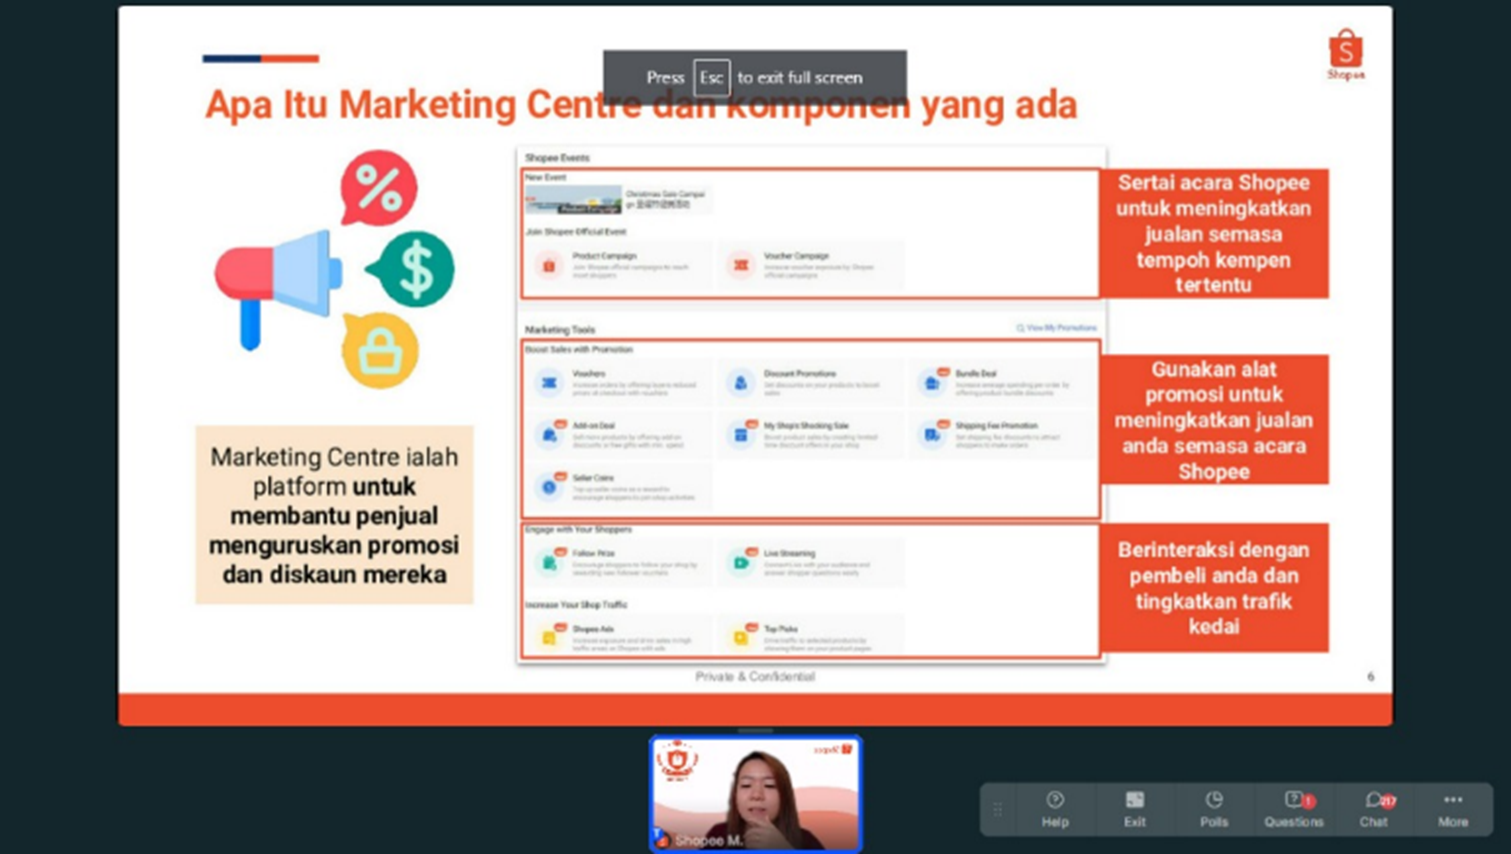Open the Polls panel
This screenshot has height=854, width=1511.
1213,808
